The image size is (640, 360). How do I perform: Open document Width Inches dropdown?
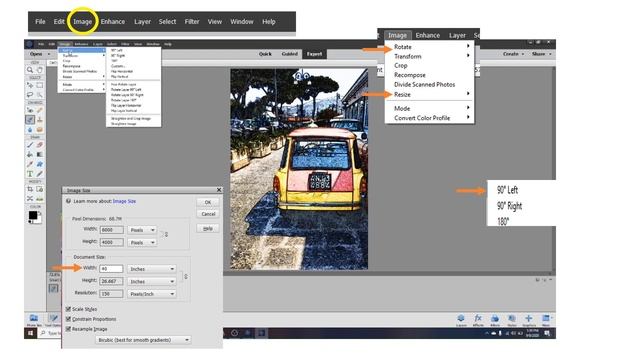coord(151,269)
